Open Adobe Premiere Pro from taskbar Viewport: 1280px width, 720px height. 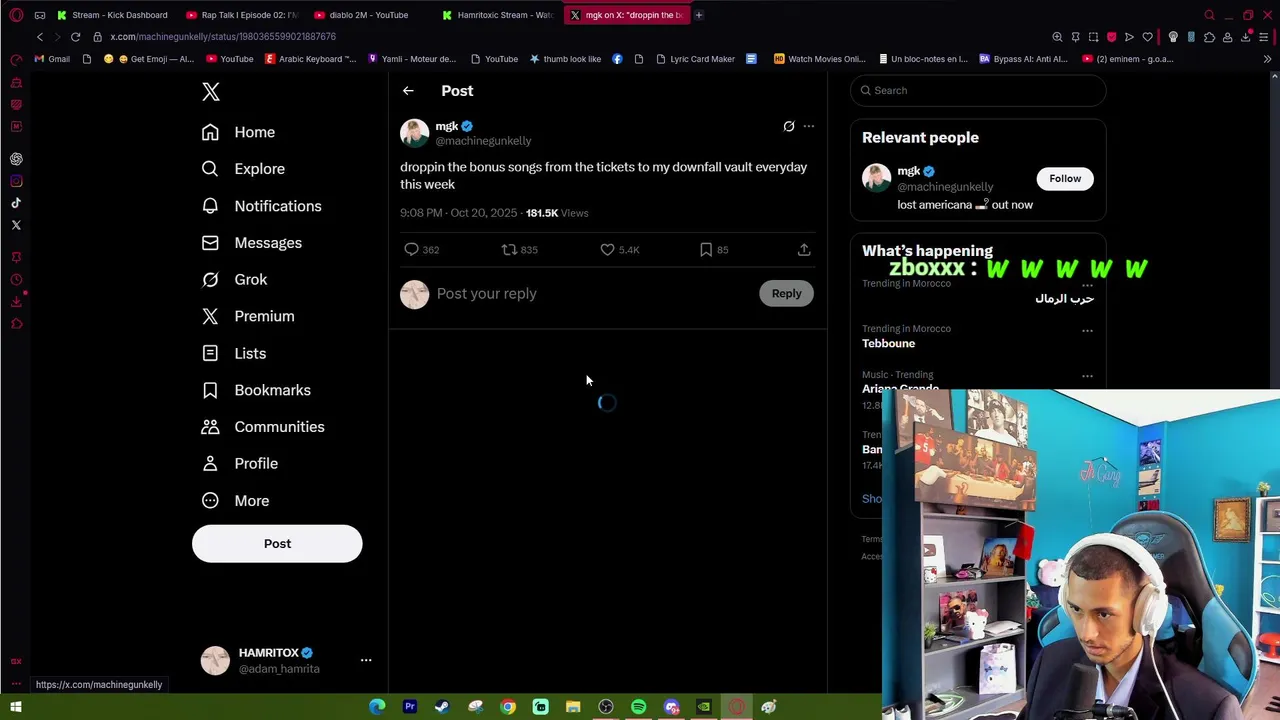click(410, 707)
